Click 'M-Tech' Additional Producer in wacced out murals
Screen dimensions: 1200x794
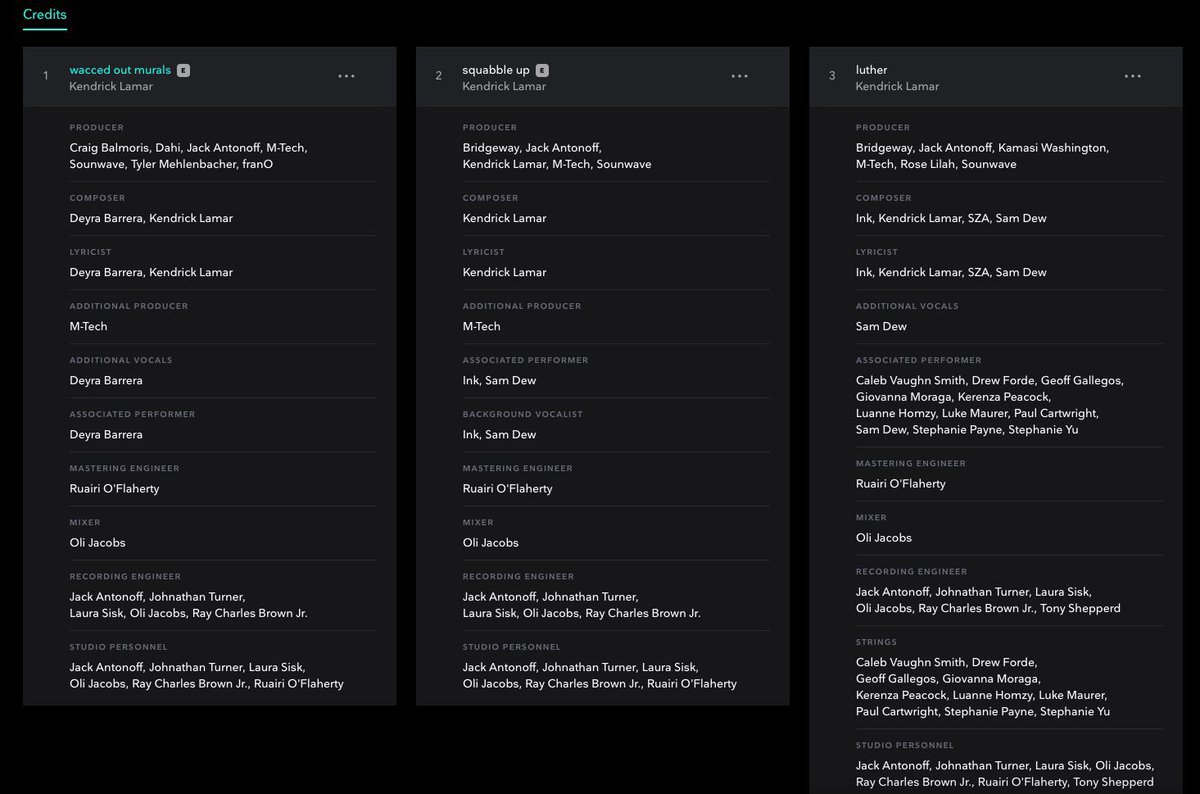coord(88,326)
